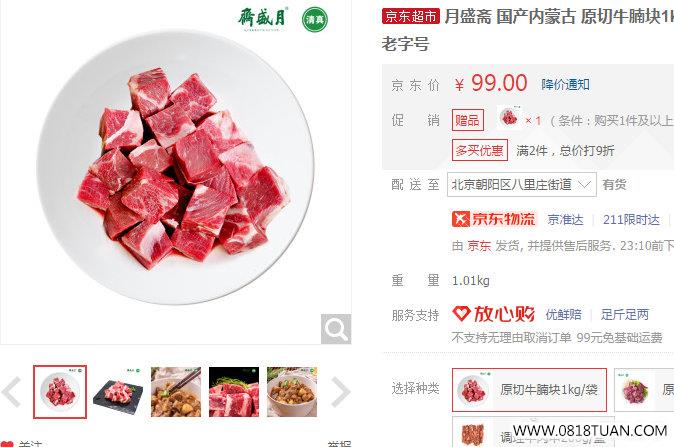The image size is (674, 447).
Task: Select the 调理牛肉串 variety option
Action: click(x=533, y=432)
